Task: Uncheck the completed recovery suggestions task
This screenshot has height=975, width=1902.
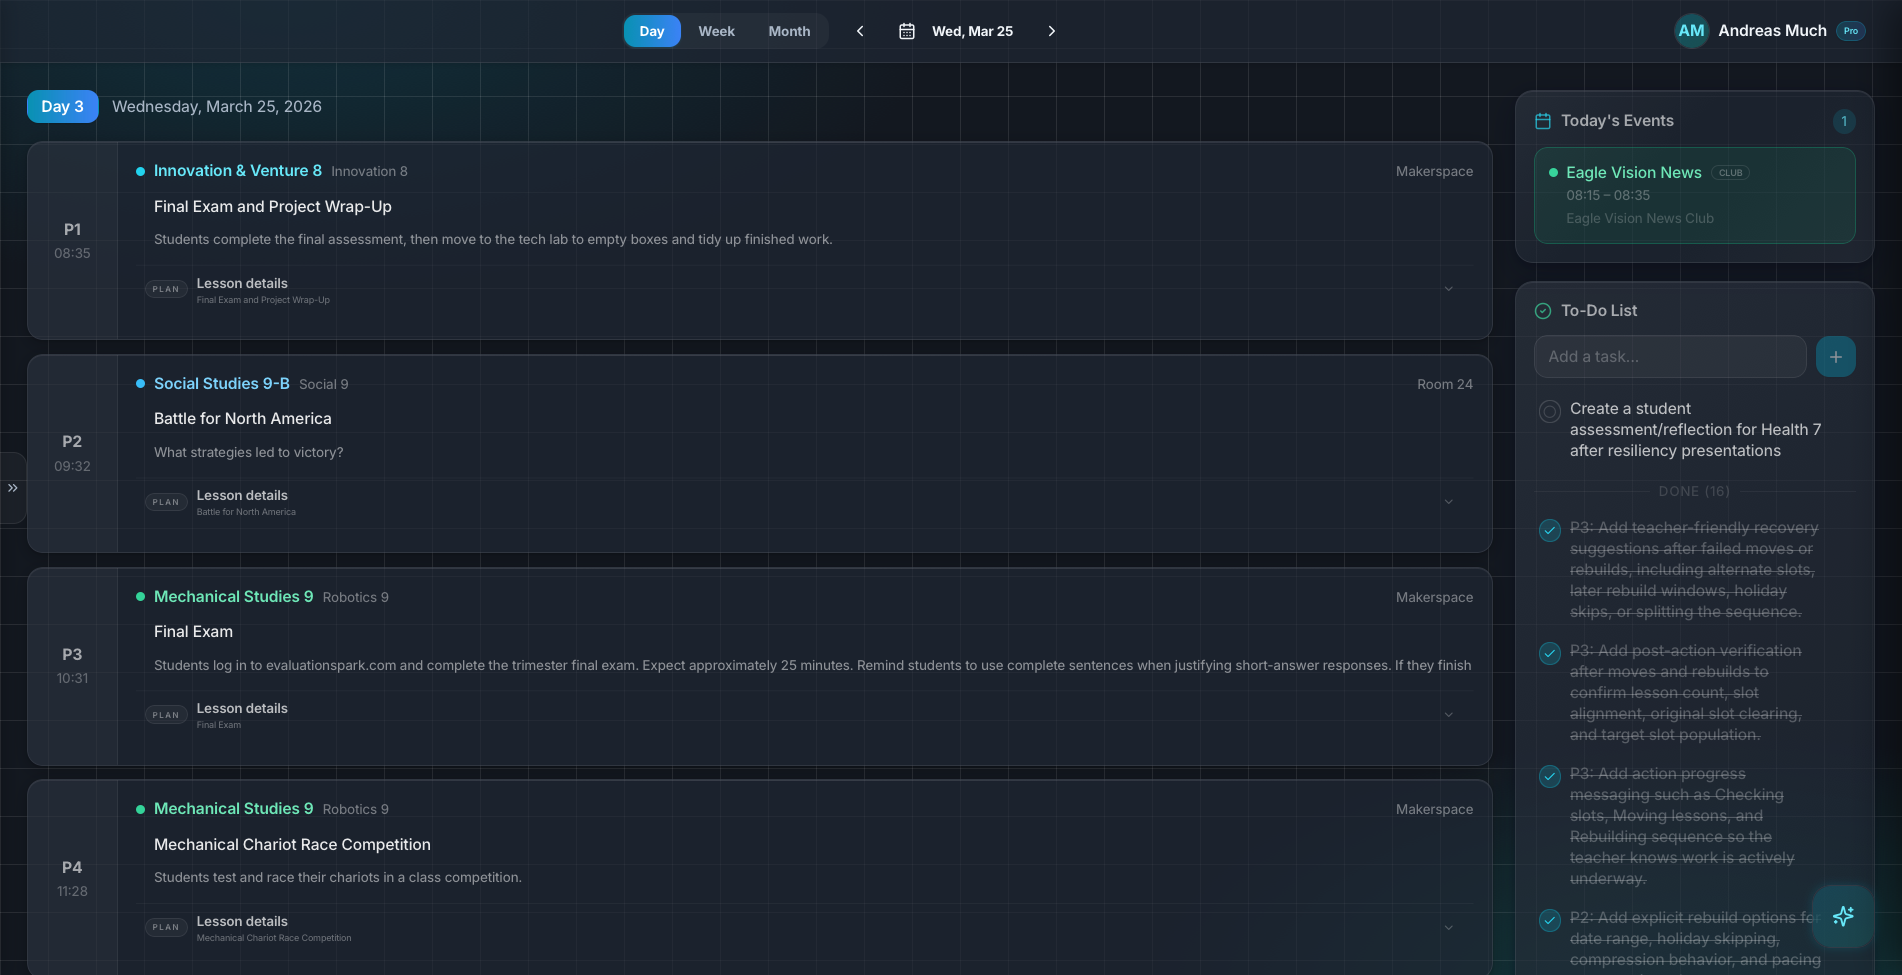Action: click(x=1551, y=528)
